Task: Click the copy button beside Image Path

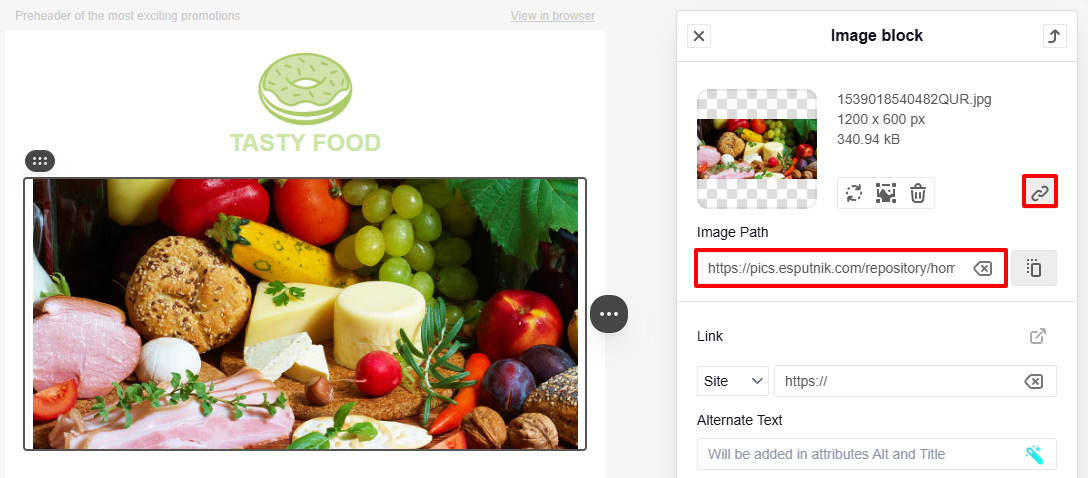Action: (x=1034, y=268)
